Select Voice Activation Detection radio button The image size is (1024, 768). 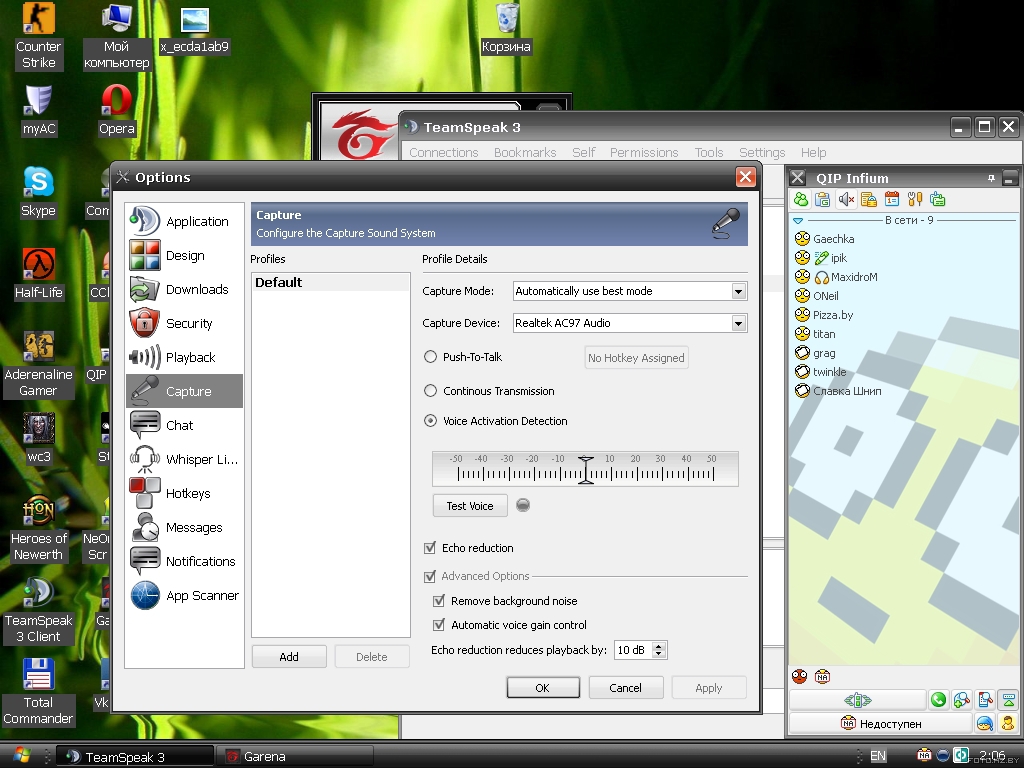coord(430,421)
